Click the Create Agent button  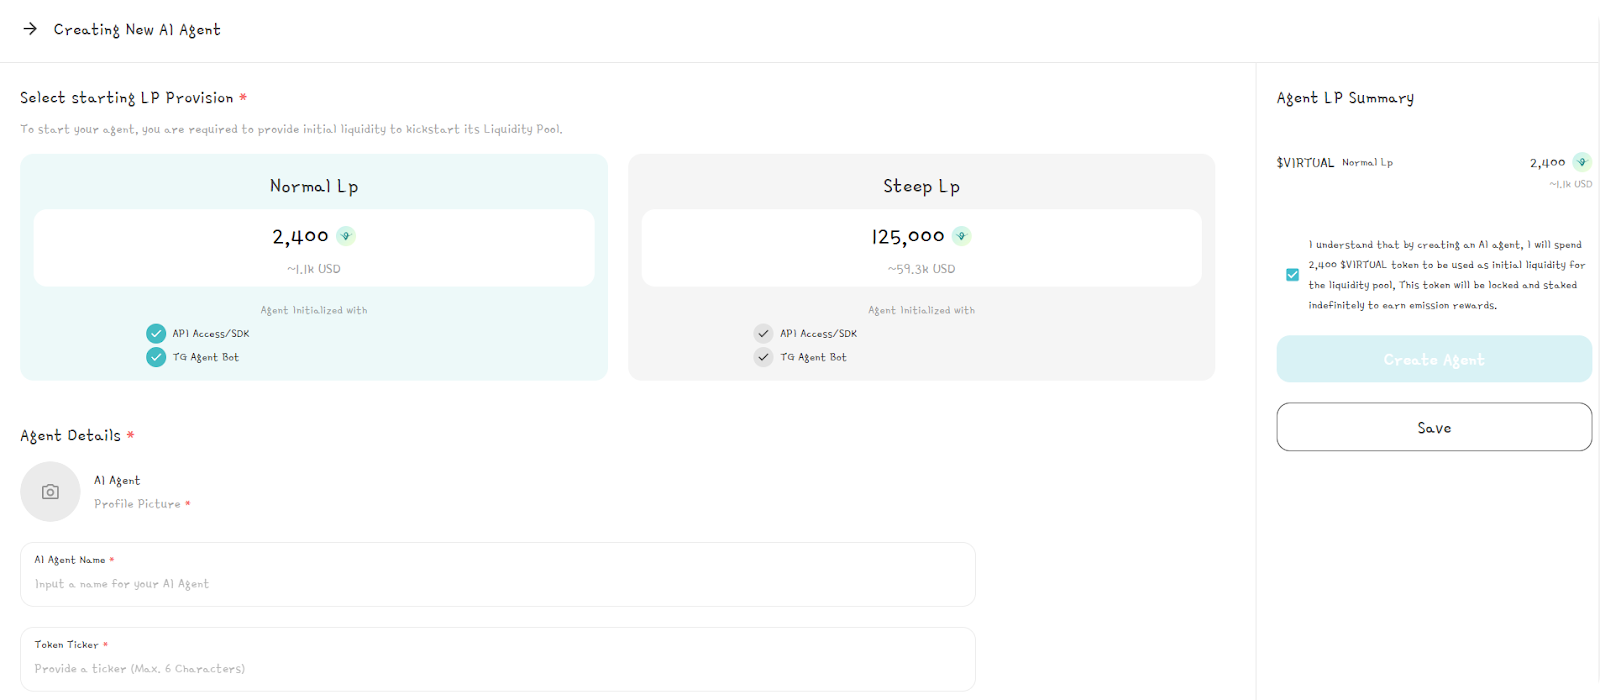coord(1434,359)
